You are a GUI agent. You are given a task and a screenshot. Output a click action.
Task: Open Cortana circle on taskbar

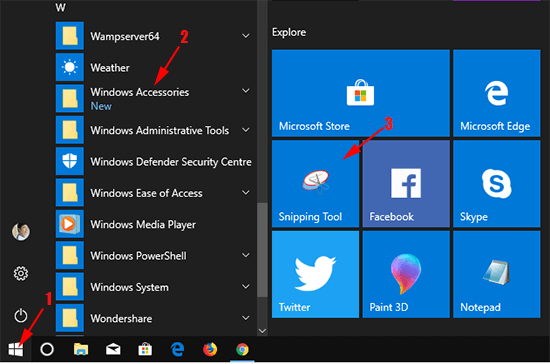click(47, 349)
